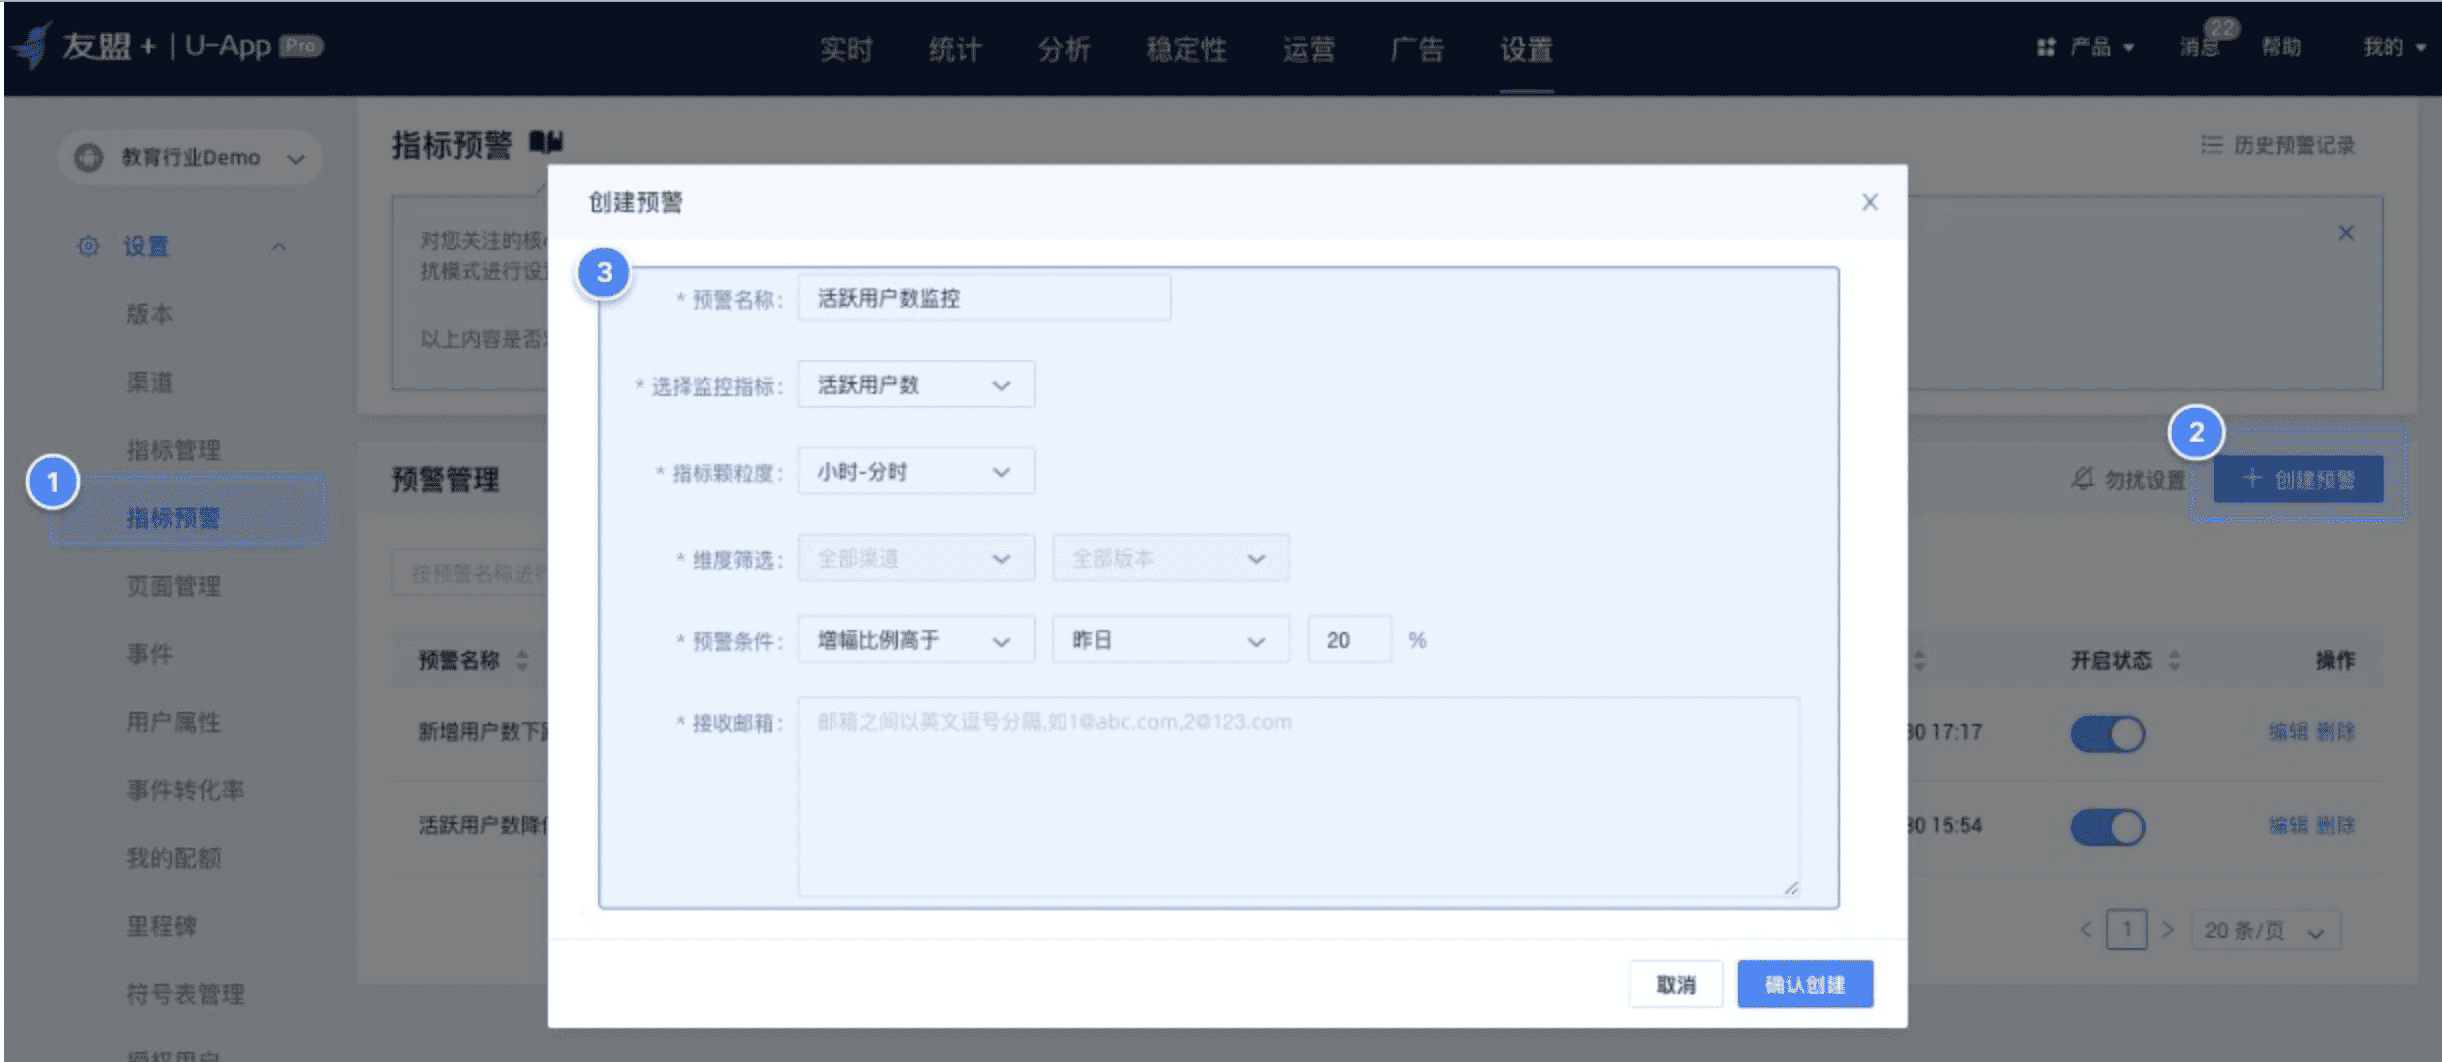Screen dimensions: 2442x1062
Task: Open the 指标颗粒度 dropdown showing 小时-分时
Action: [x=916, y=471]
